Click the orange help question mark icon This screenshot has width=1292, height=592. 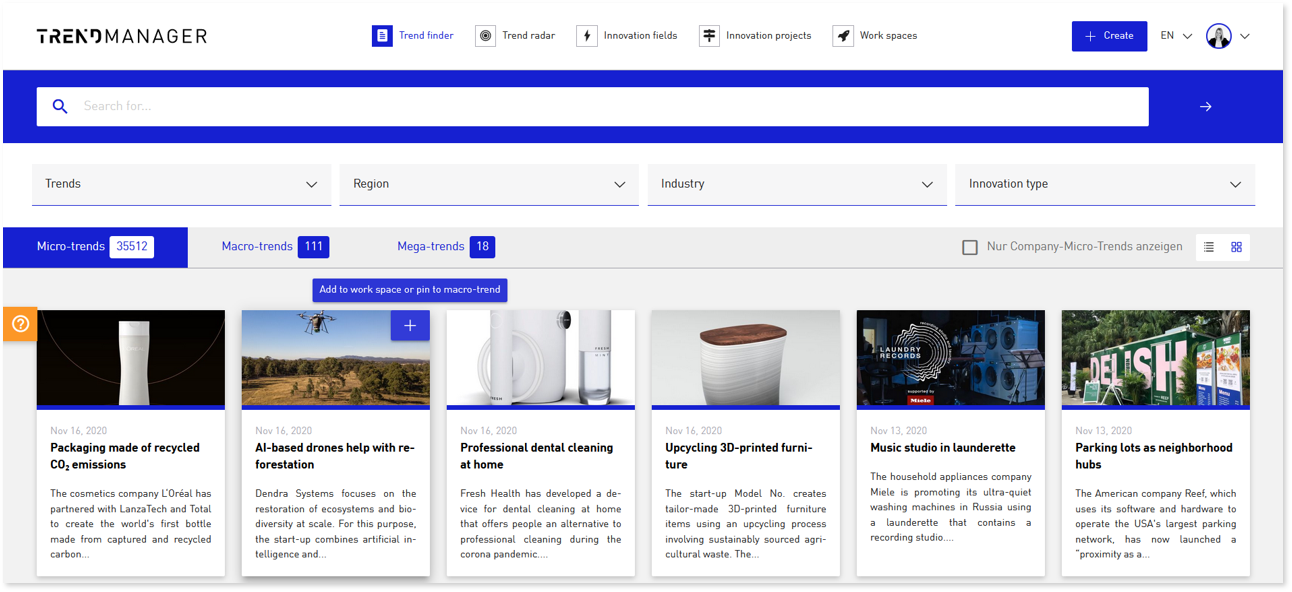(x=20, y=324)
